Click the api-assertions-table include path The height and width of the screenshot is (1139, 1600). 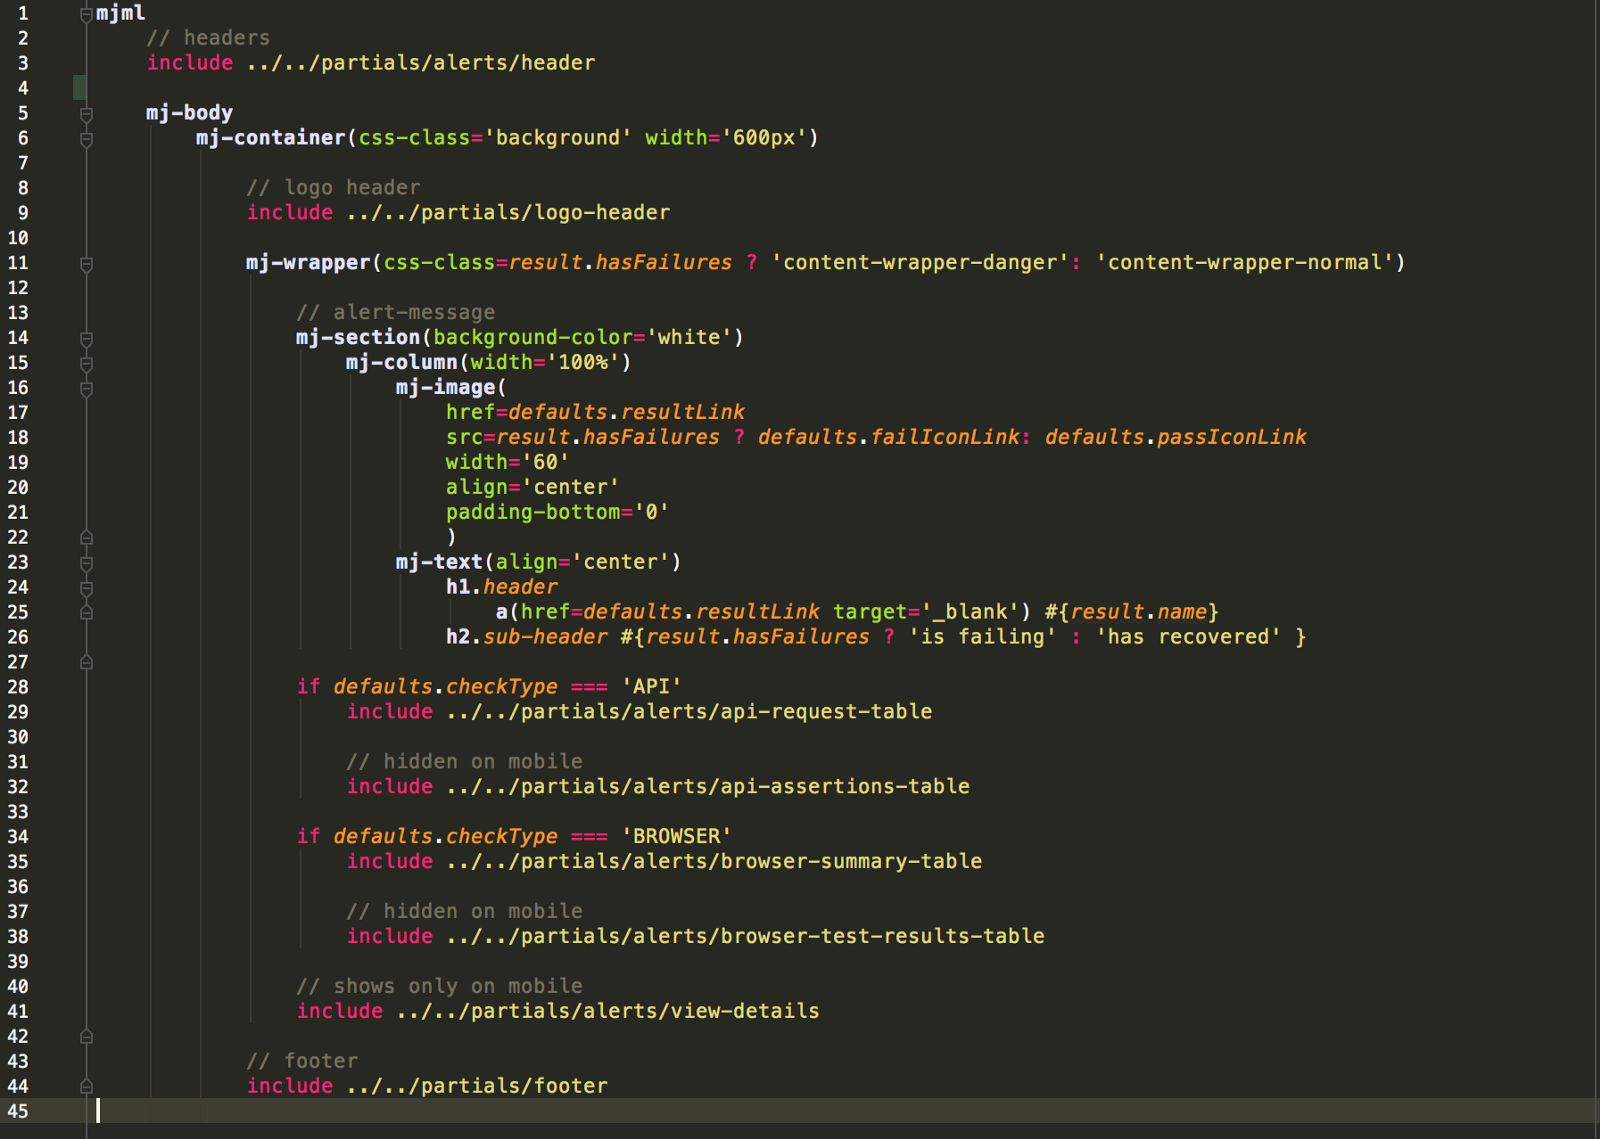coord(708,788)
